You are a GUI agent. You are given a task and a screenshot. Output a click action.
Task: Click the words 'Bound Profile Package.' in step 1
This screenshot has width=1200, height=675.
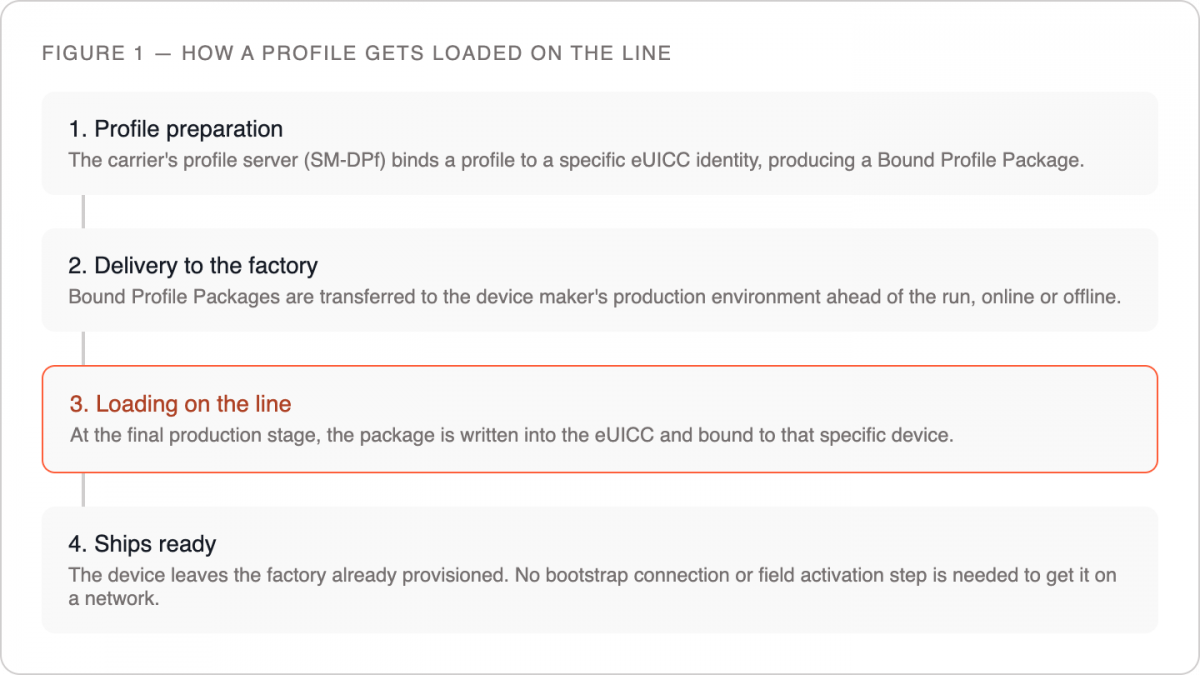pos(981,160)
